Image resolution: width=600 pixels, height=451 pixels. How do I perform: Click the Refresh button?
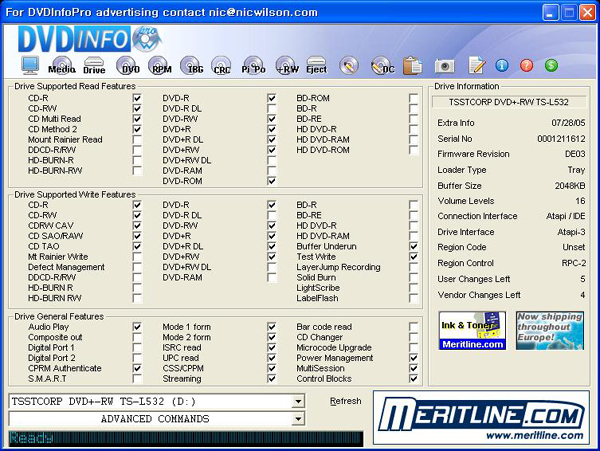point(345,401)
